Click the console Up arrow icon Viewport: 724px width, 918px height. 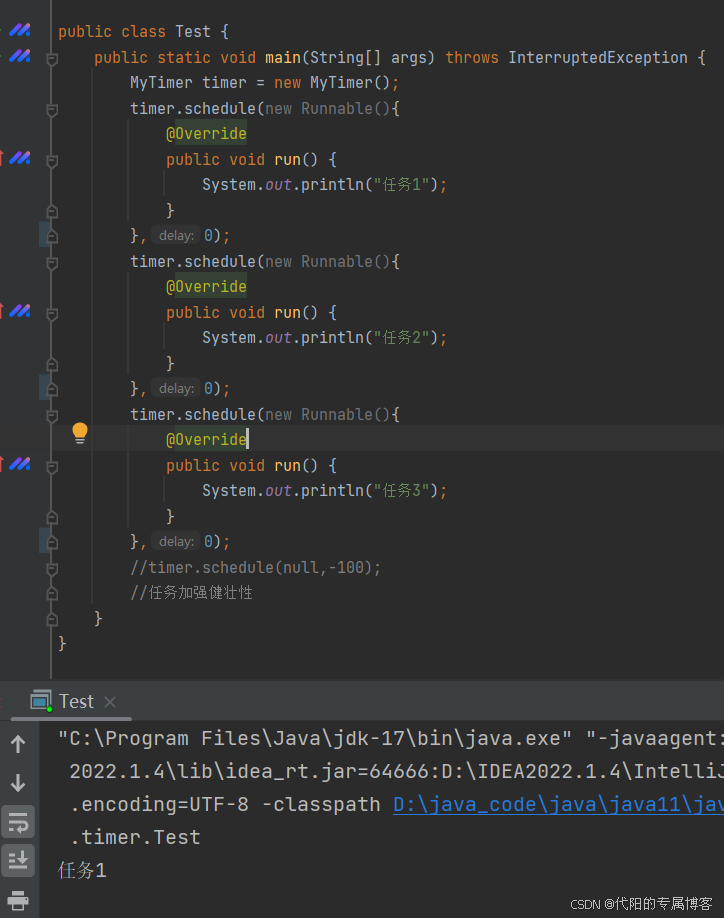coord(18,744)
